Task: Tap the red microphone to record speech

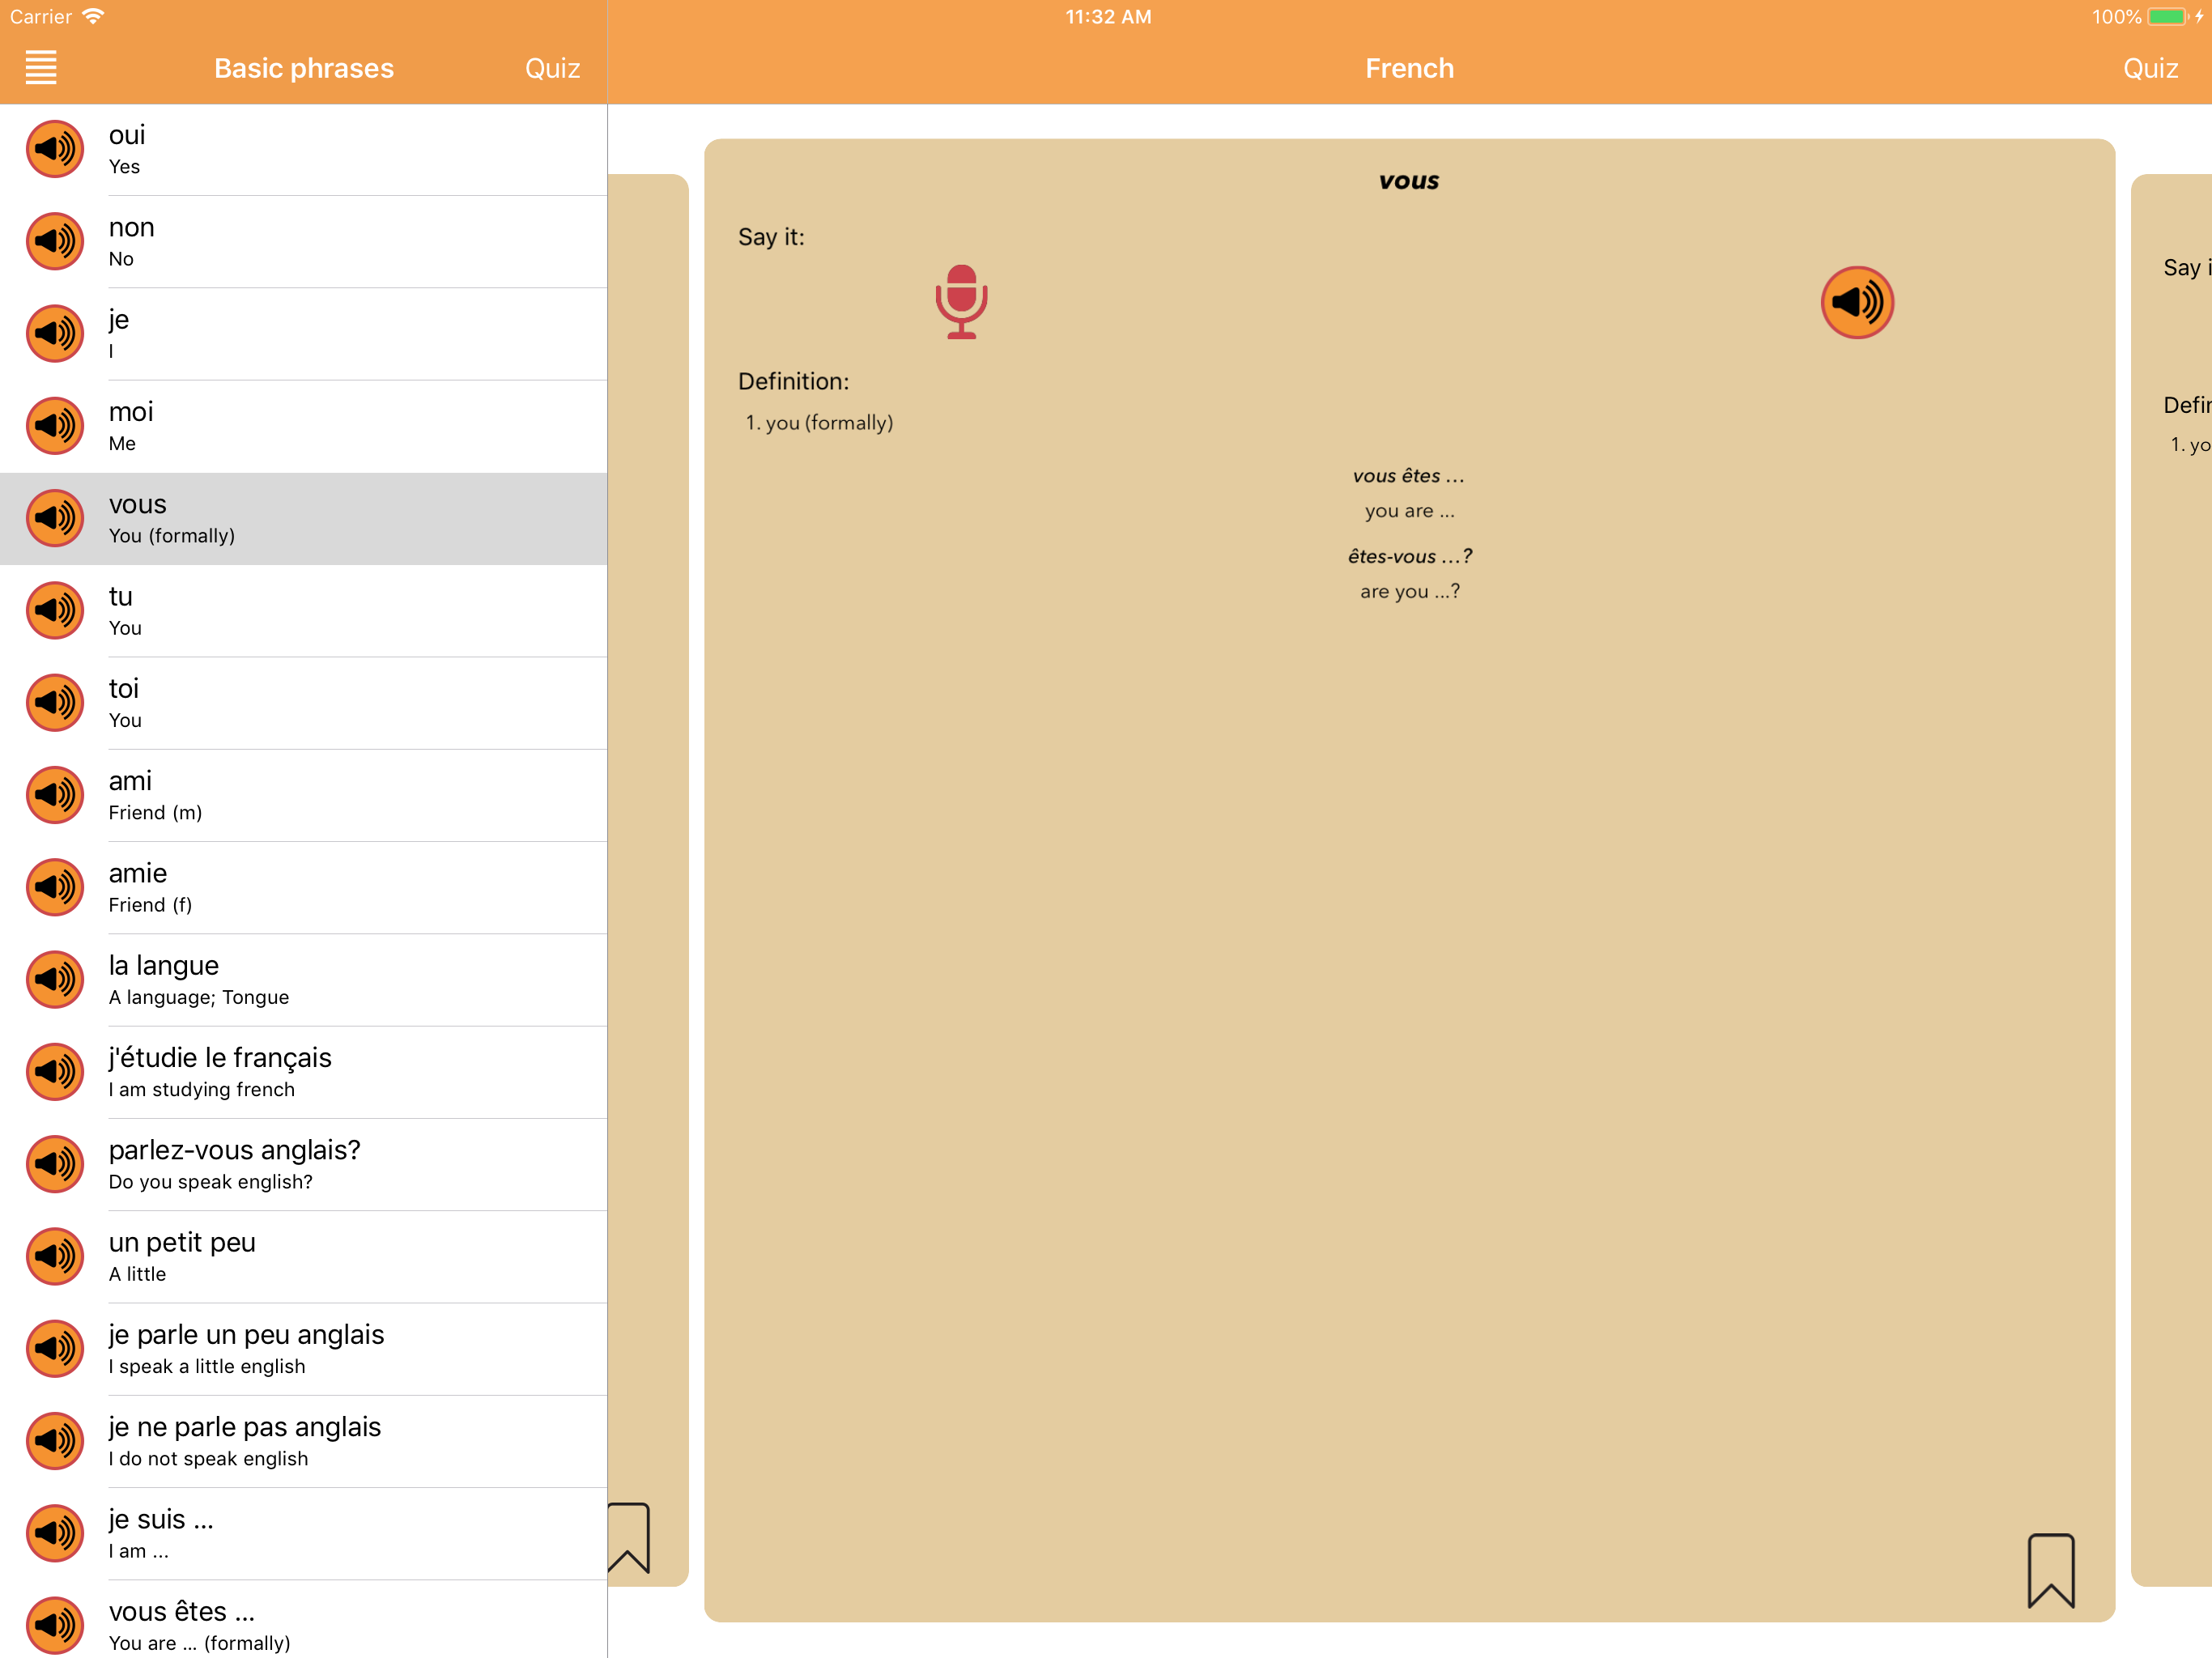Action: click(x=961, y=302)
